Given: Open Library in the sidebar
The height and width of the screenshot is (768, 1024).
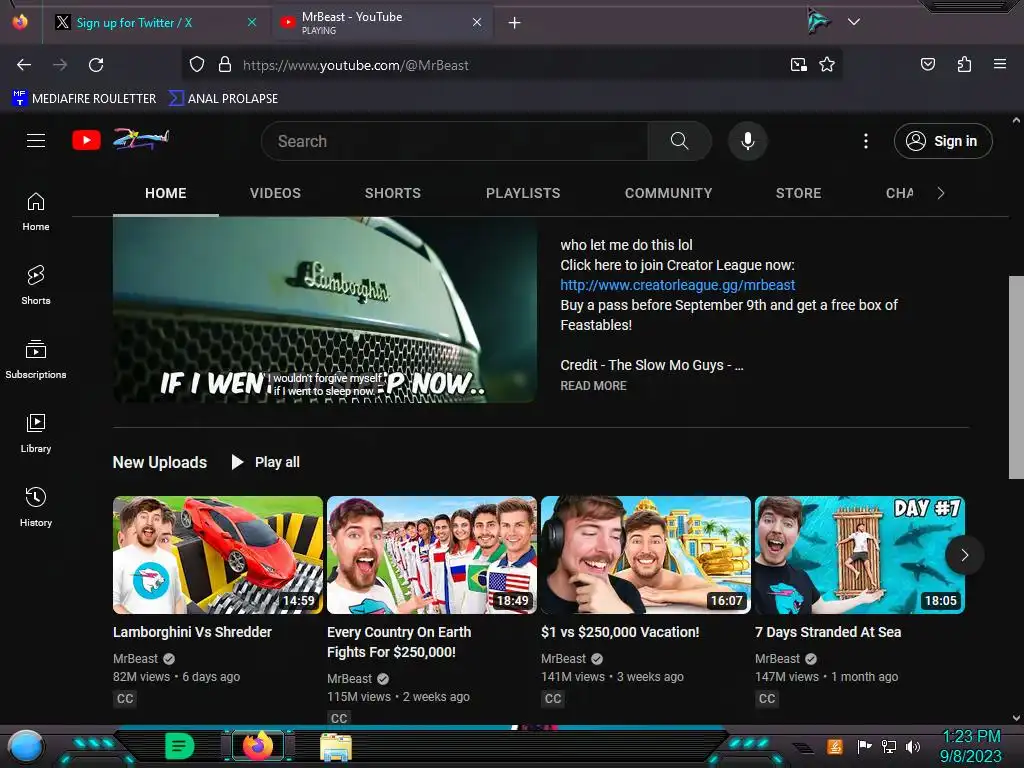Looking at the screenshot, I should pyautogui.click(x=36, y=433).
